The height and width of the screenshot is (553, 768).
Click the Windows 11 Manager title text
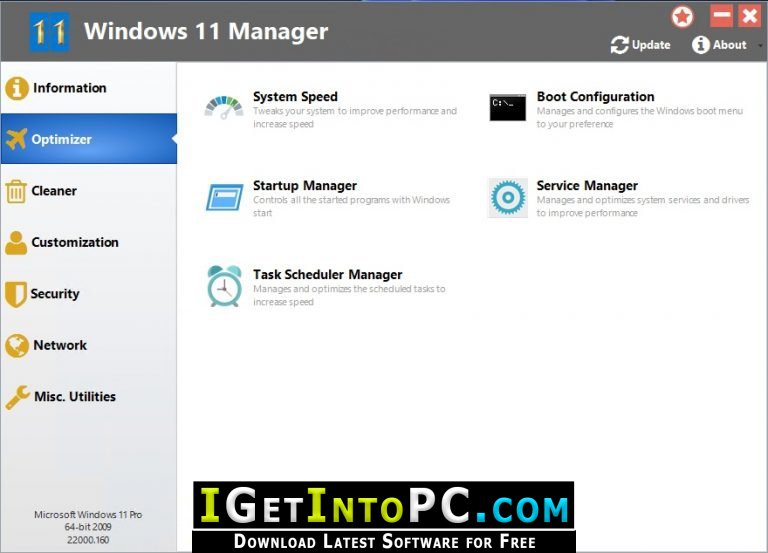206,32
